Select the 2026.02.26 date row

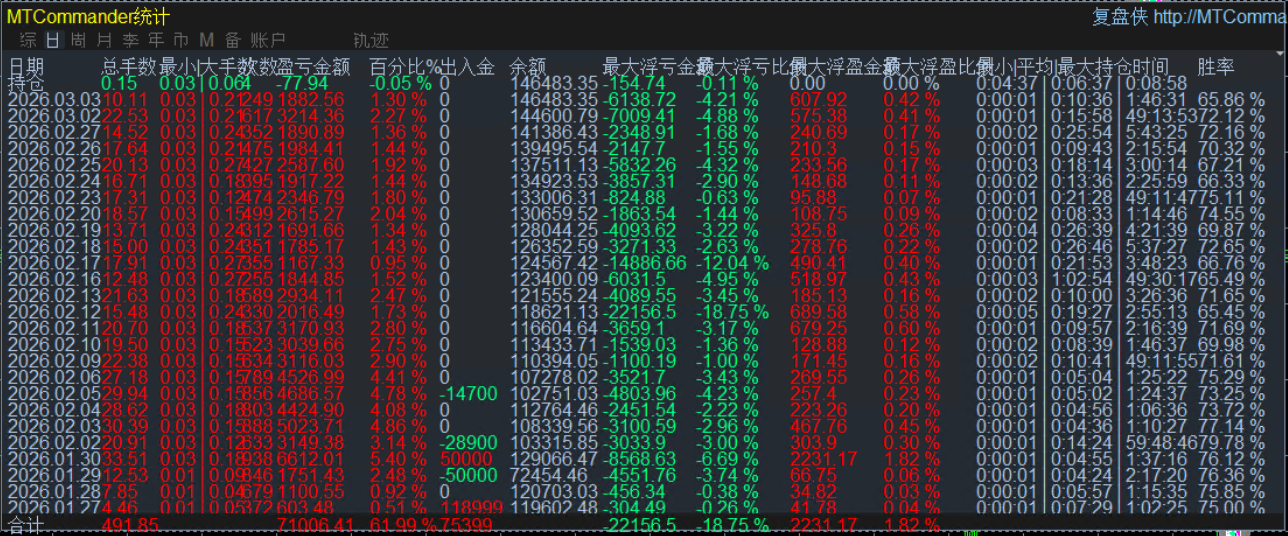tap(54, 148)
